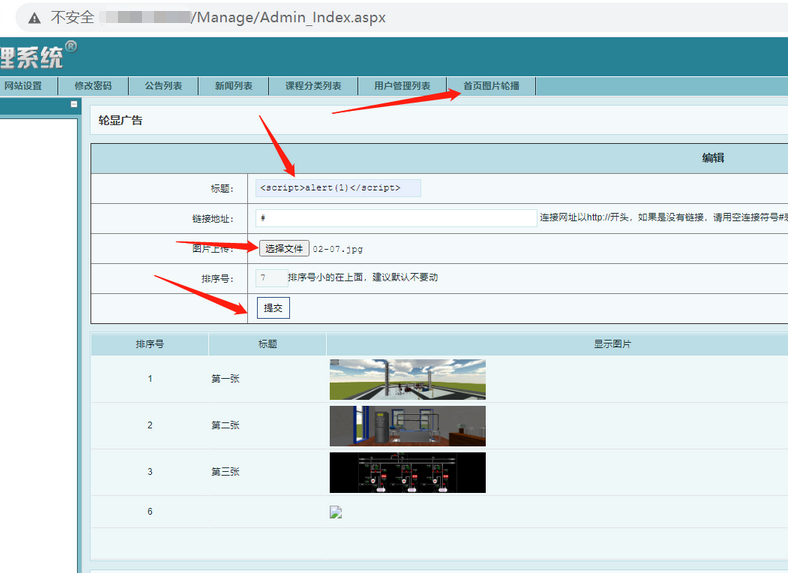Click order number 3 in the table

150,472
